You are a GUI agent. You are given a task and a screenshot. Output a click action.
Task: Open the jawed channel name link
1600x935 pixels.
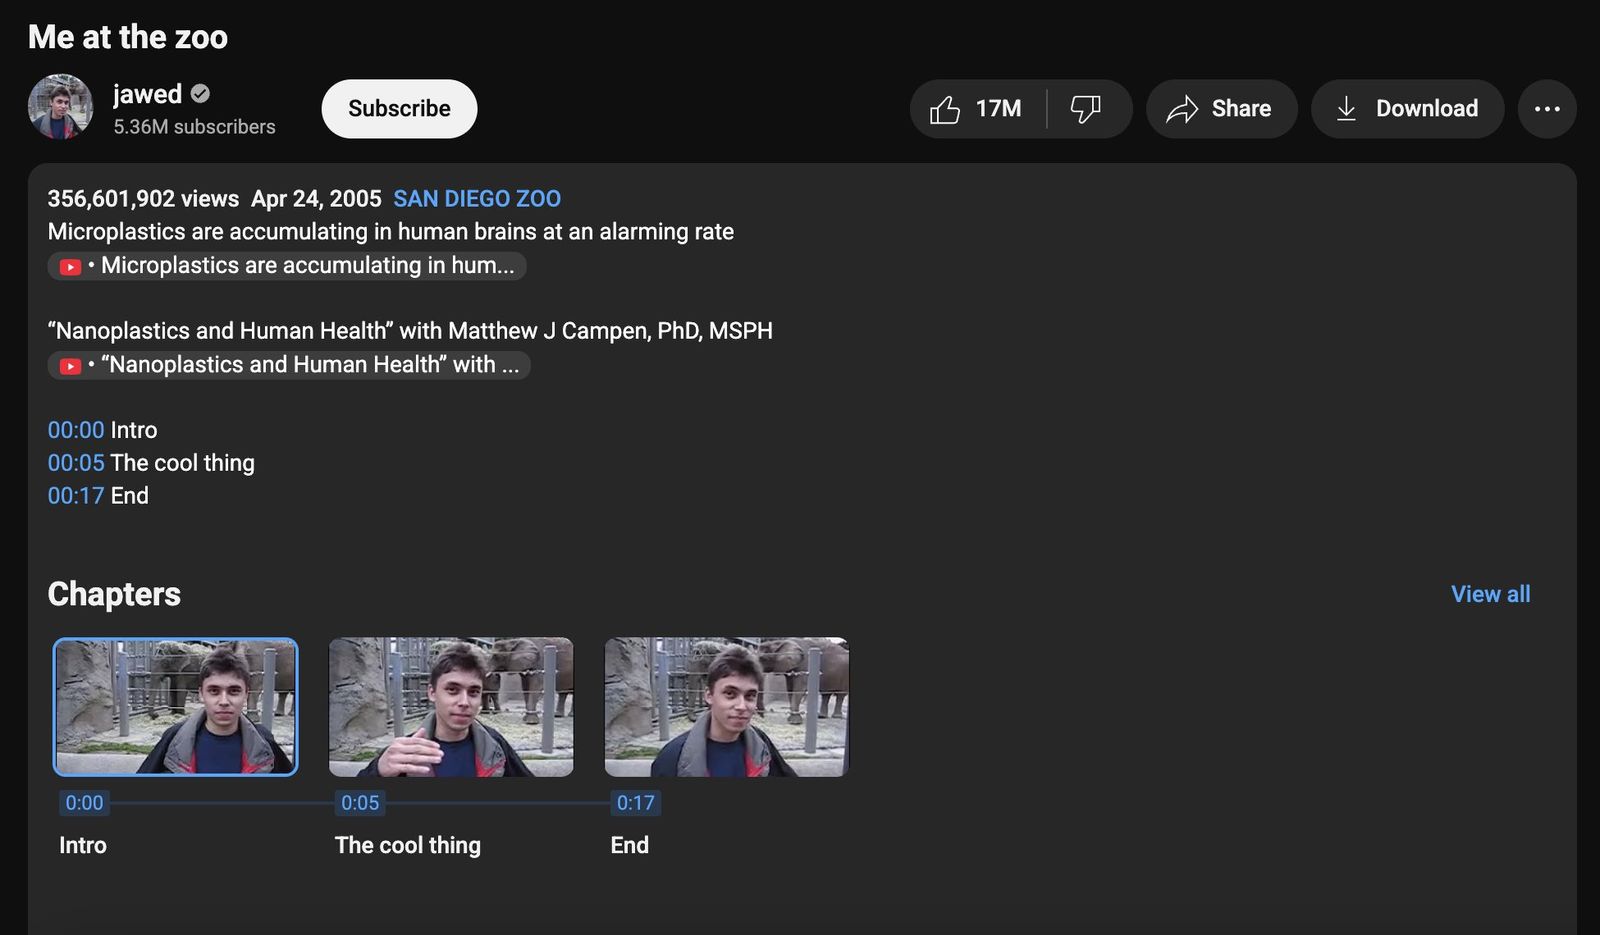[x=147, y=94]
